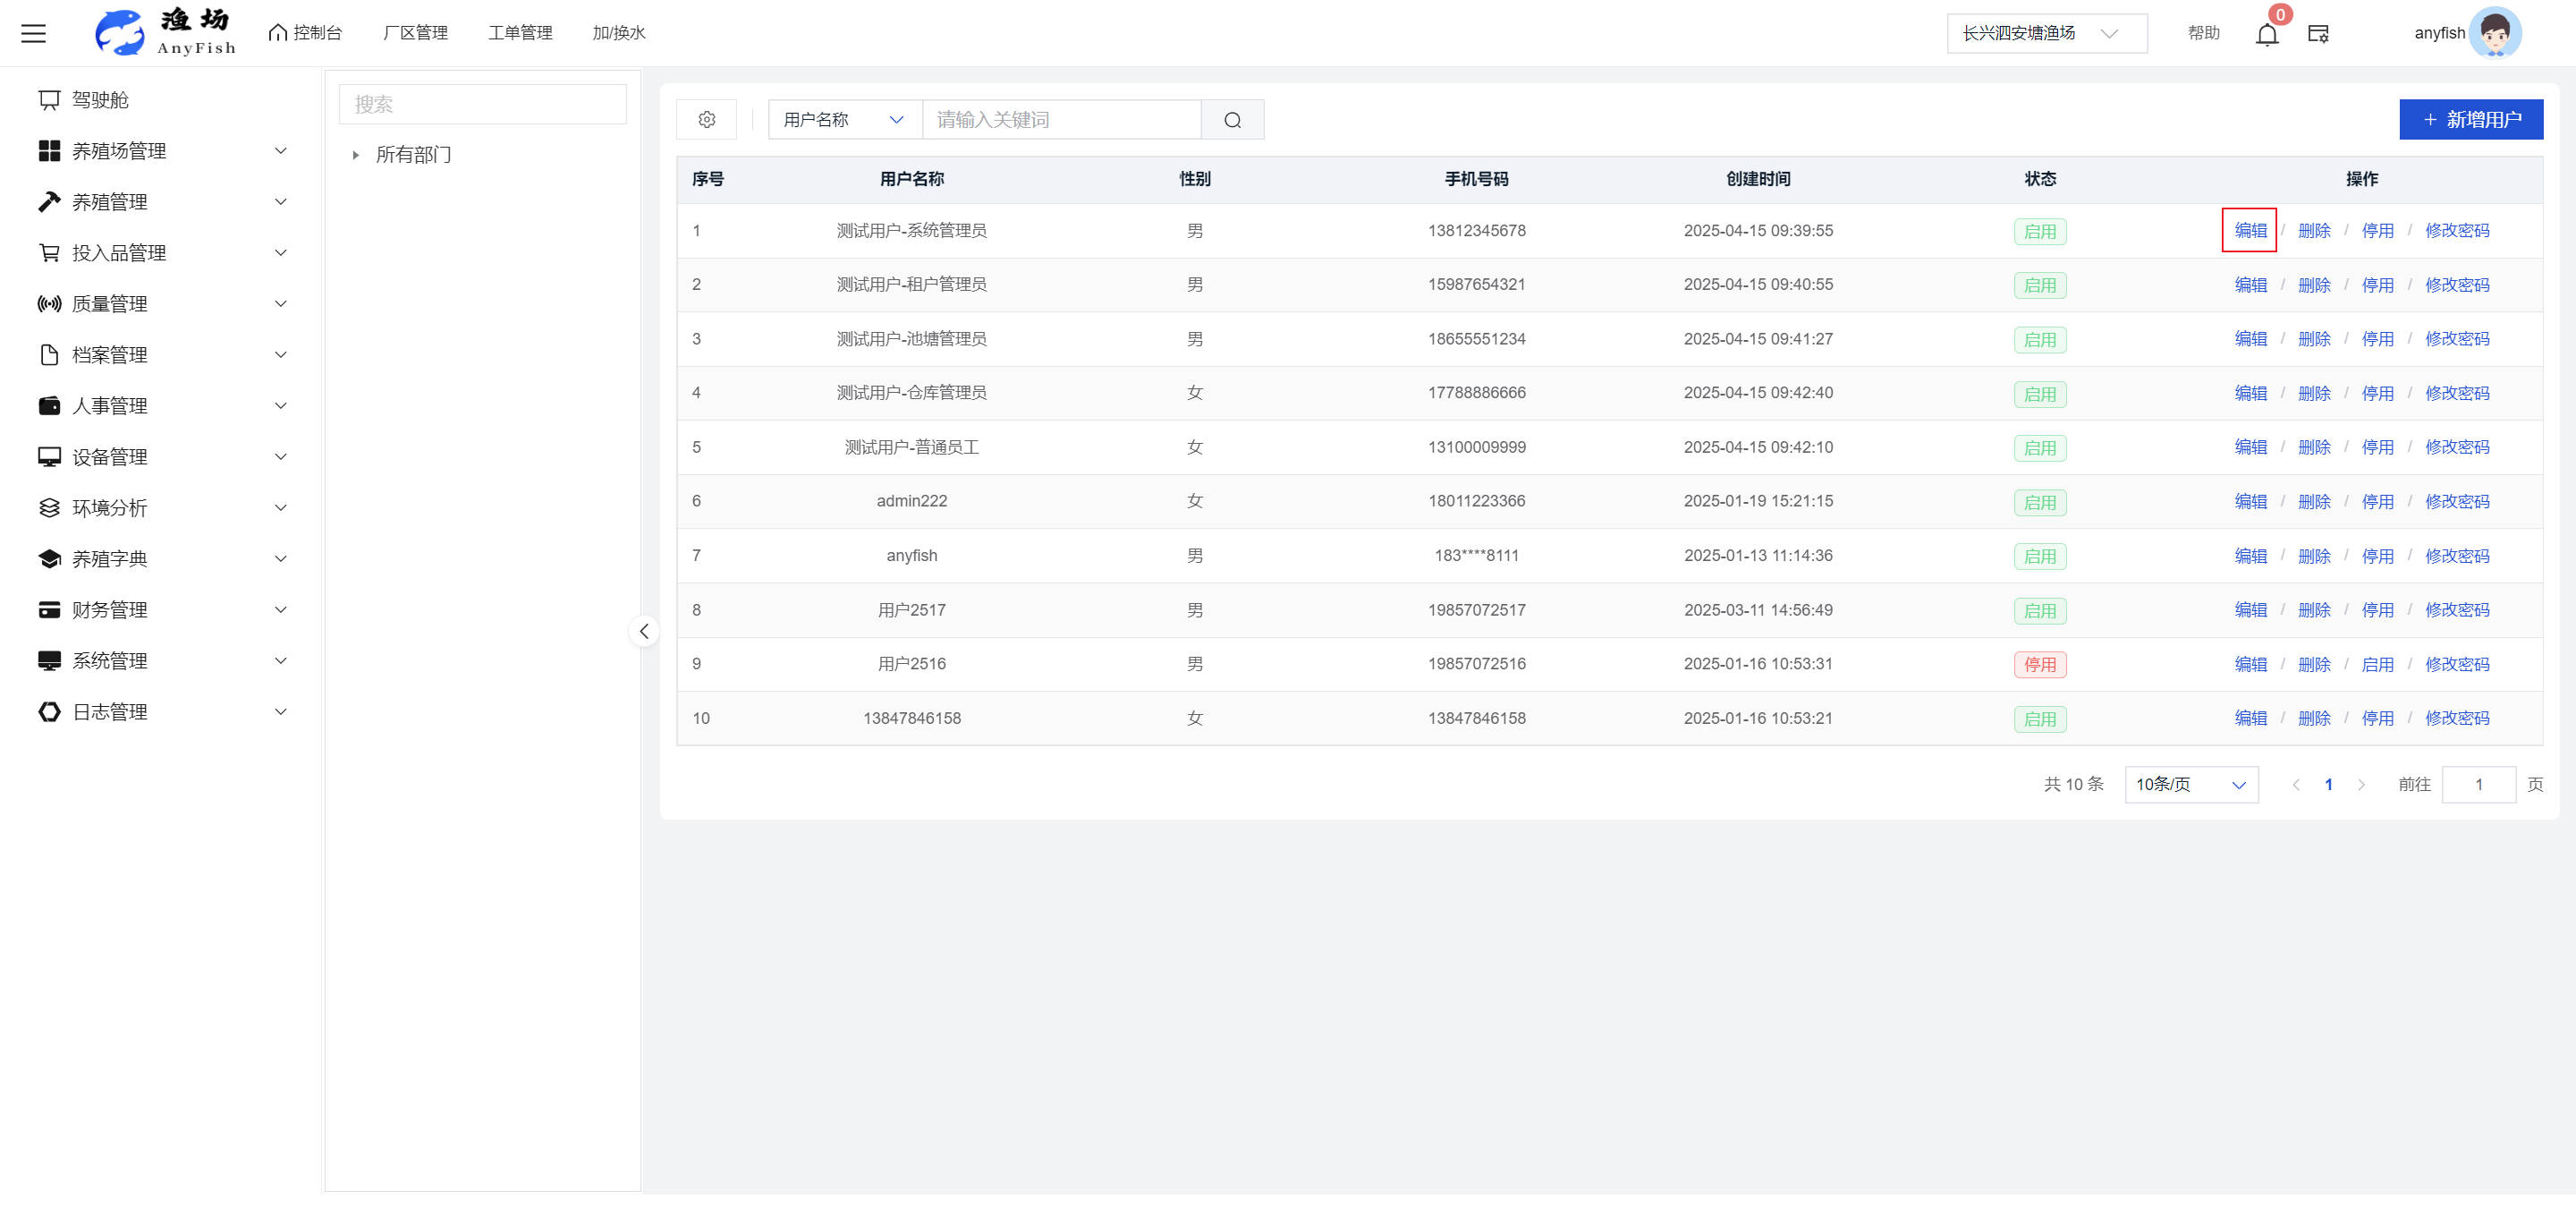Collapse the department panel with arrow handle

coord(644,631)
